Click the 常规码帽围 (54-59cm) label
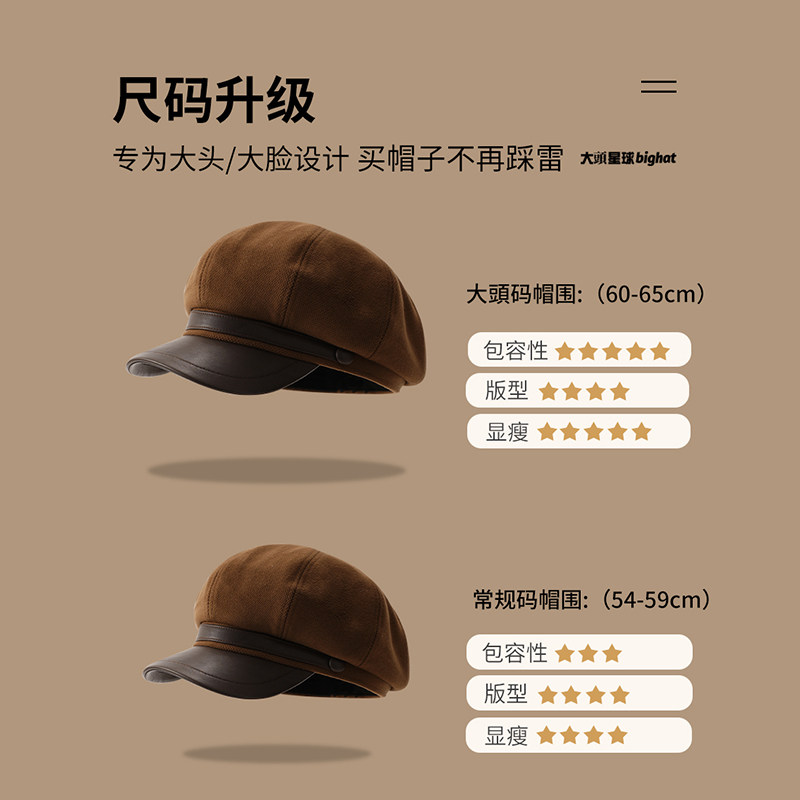800x800 pixels. click(x=592, y=599)
